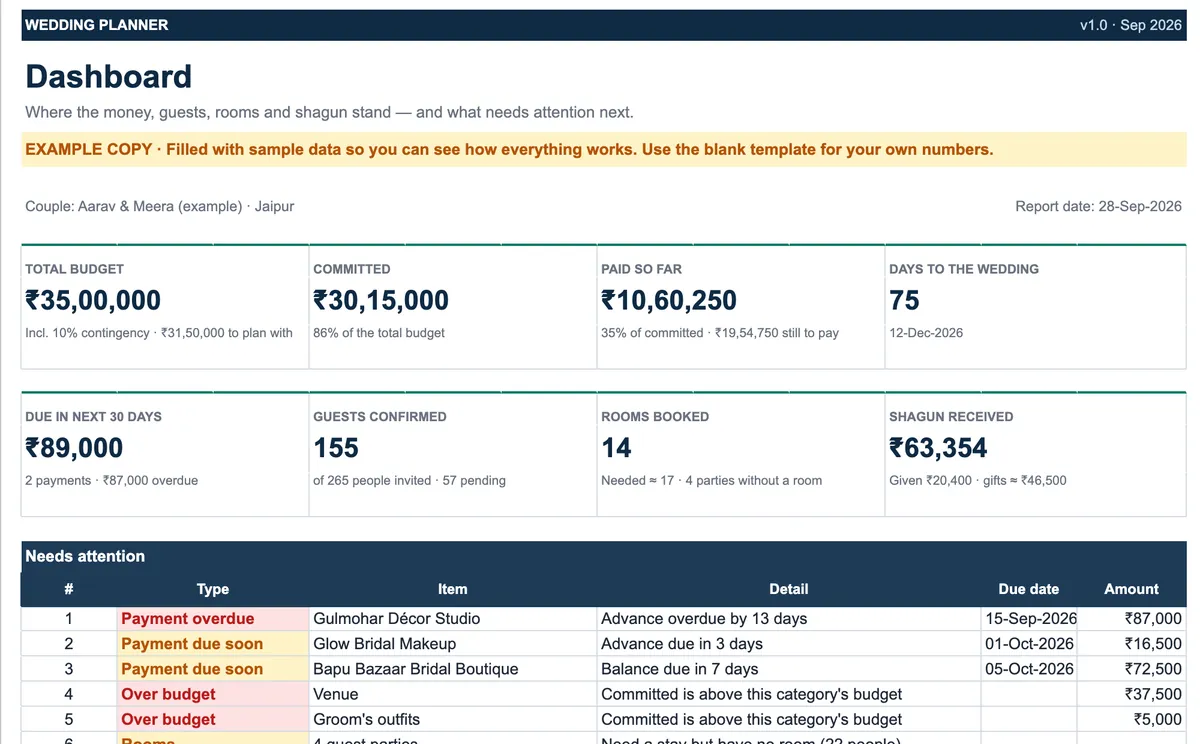Click the Item column header
The width and height of the screenshot is (1200, 744).
453,590
